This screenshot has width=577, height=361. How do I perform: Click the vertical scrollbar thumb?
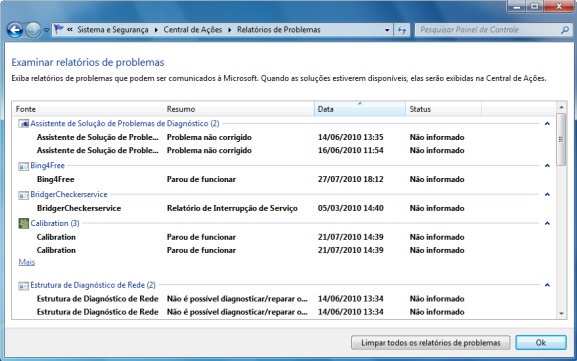[x=561, y=139]
